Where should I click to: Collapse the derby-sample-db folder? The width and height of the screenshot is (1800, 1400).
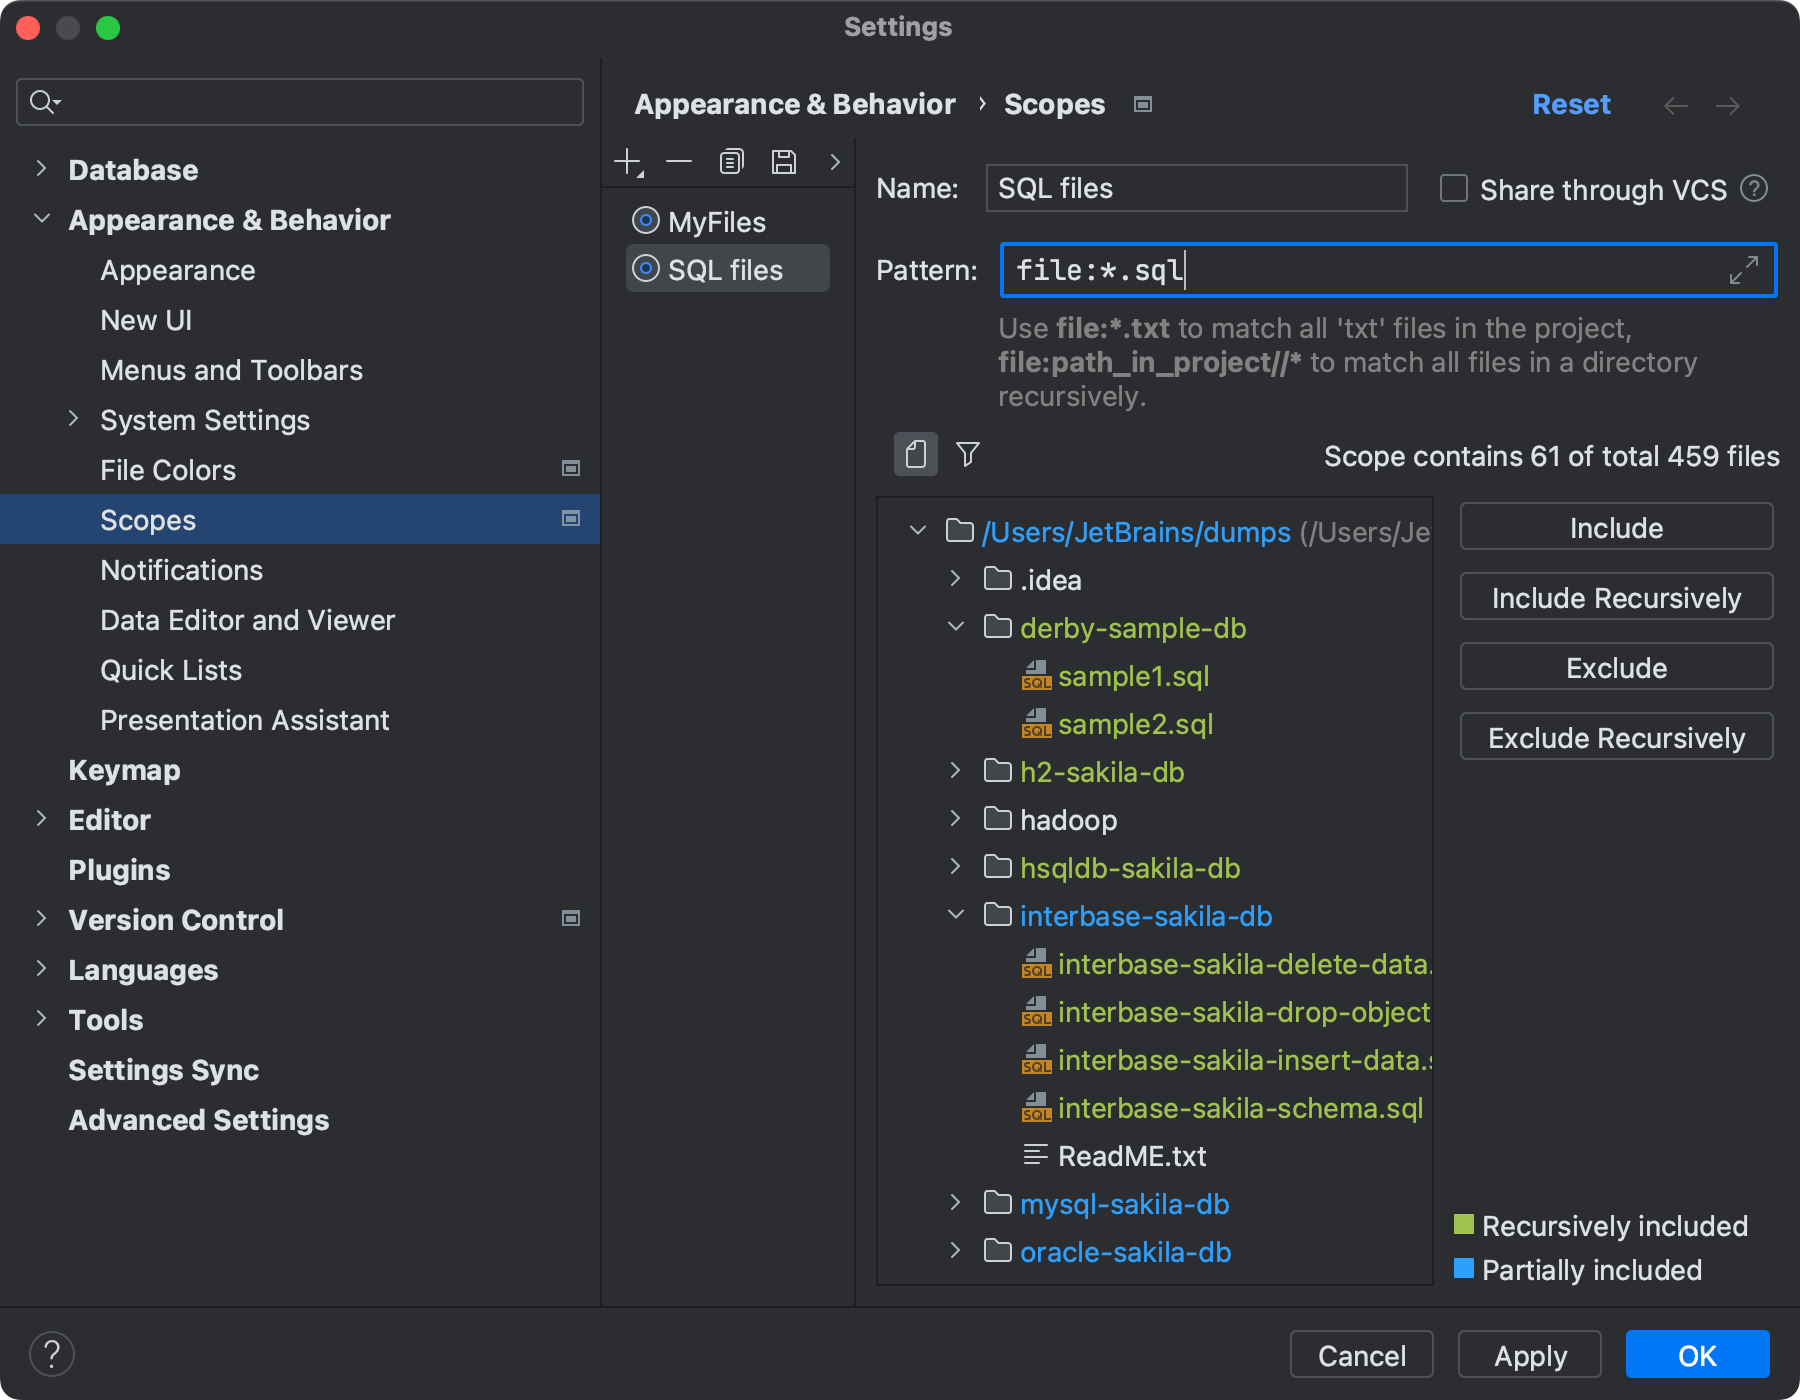[x=957, y=627]
